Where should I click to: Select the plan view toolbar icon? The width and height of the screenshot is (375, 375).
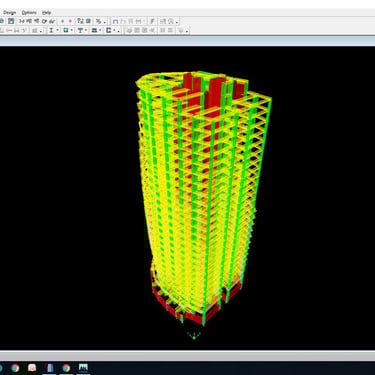pos(29,21)
